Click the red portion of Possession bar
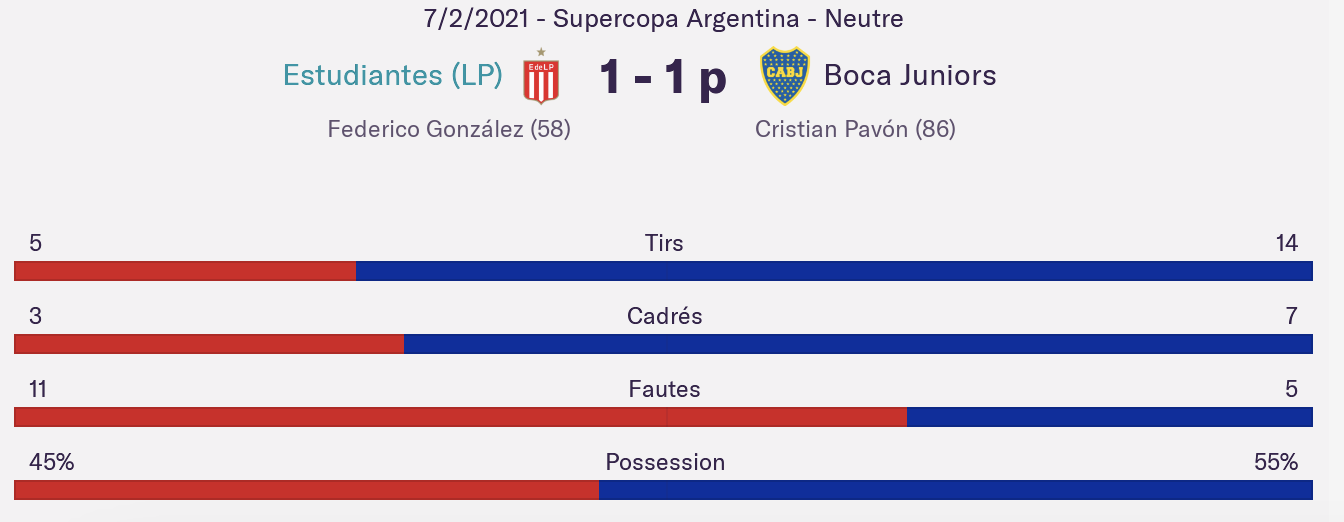Screen dimensions: 1344x522 (306, 490)
